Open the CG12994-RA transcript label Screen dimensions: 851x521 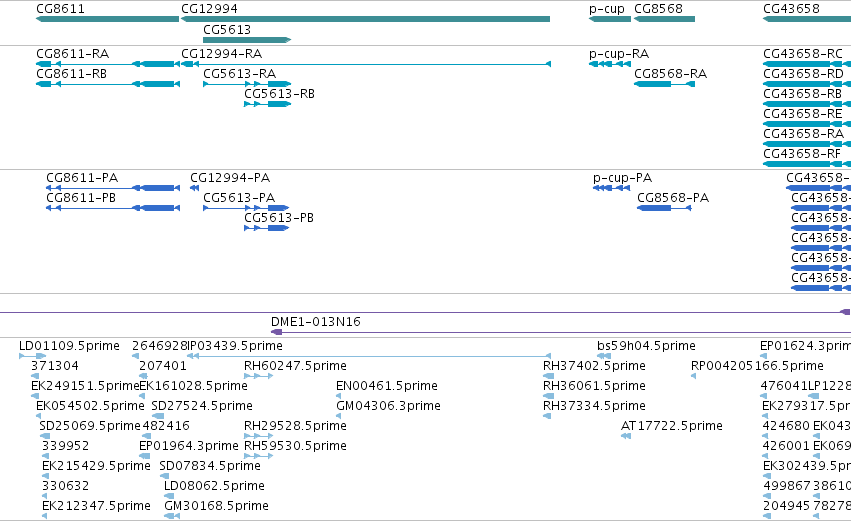click(x=221, y=54)
